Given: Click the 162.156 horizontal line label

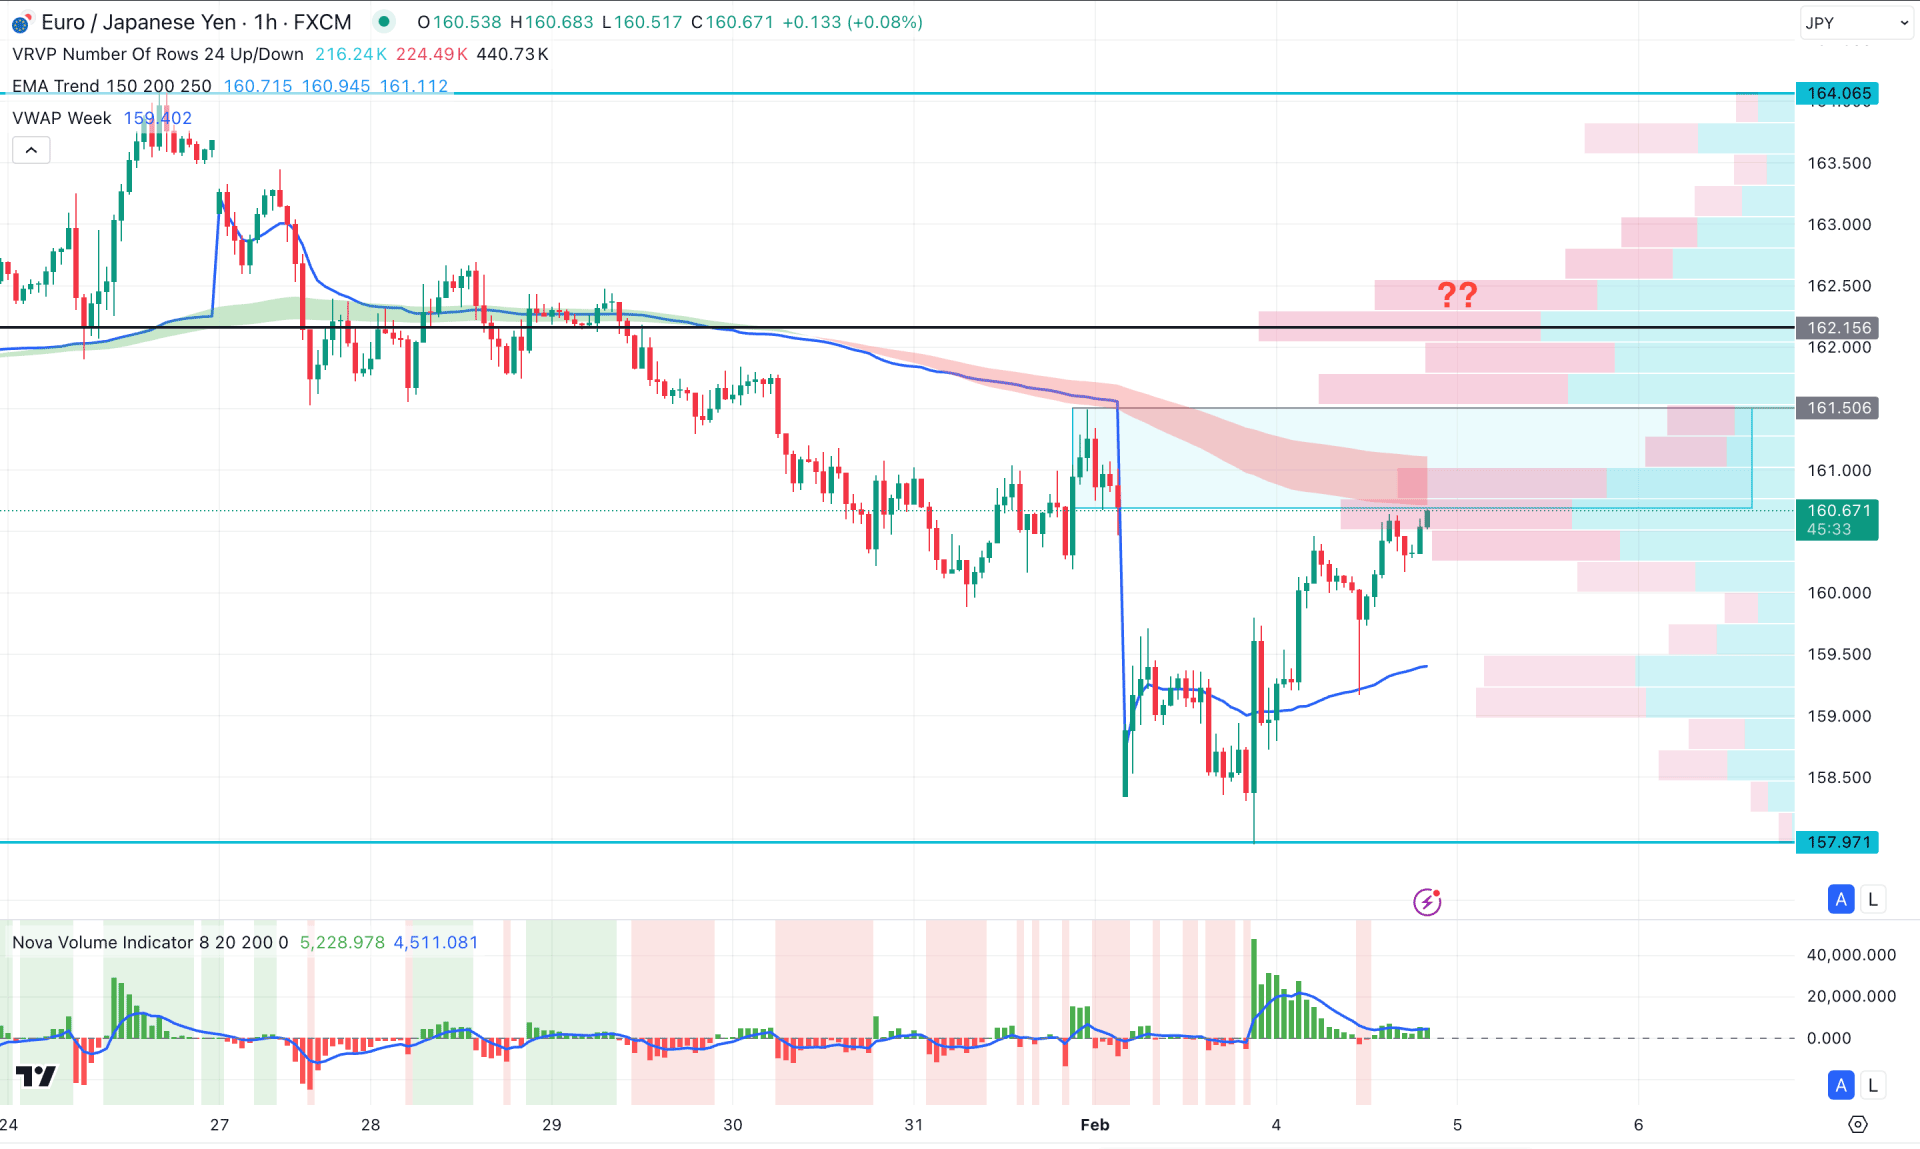Looking at the screenshot, I should 1838,327.
